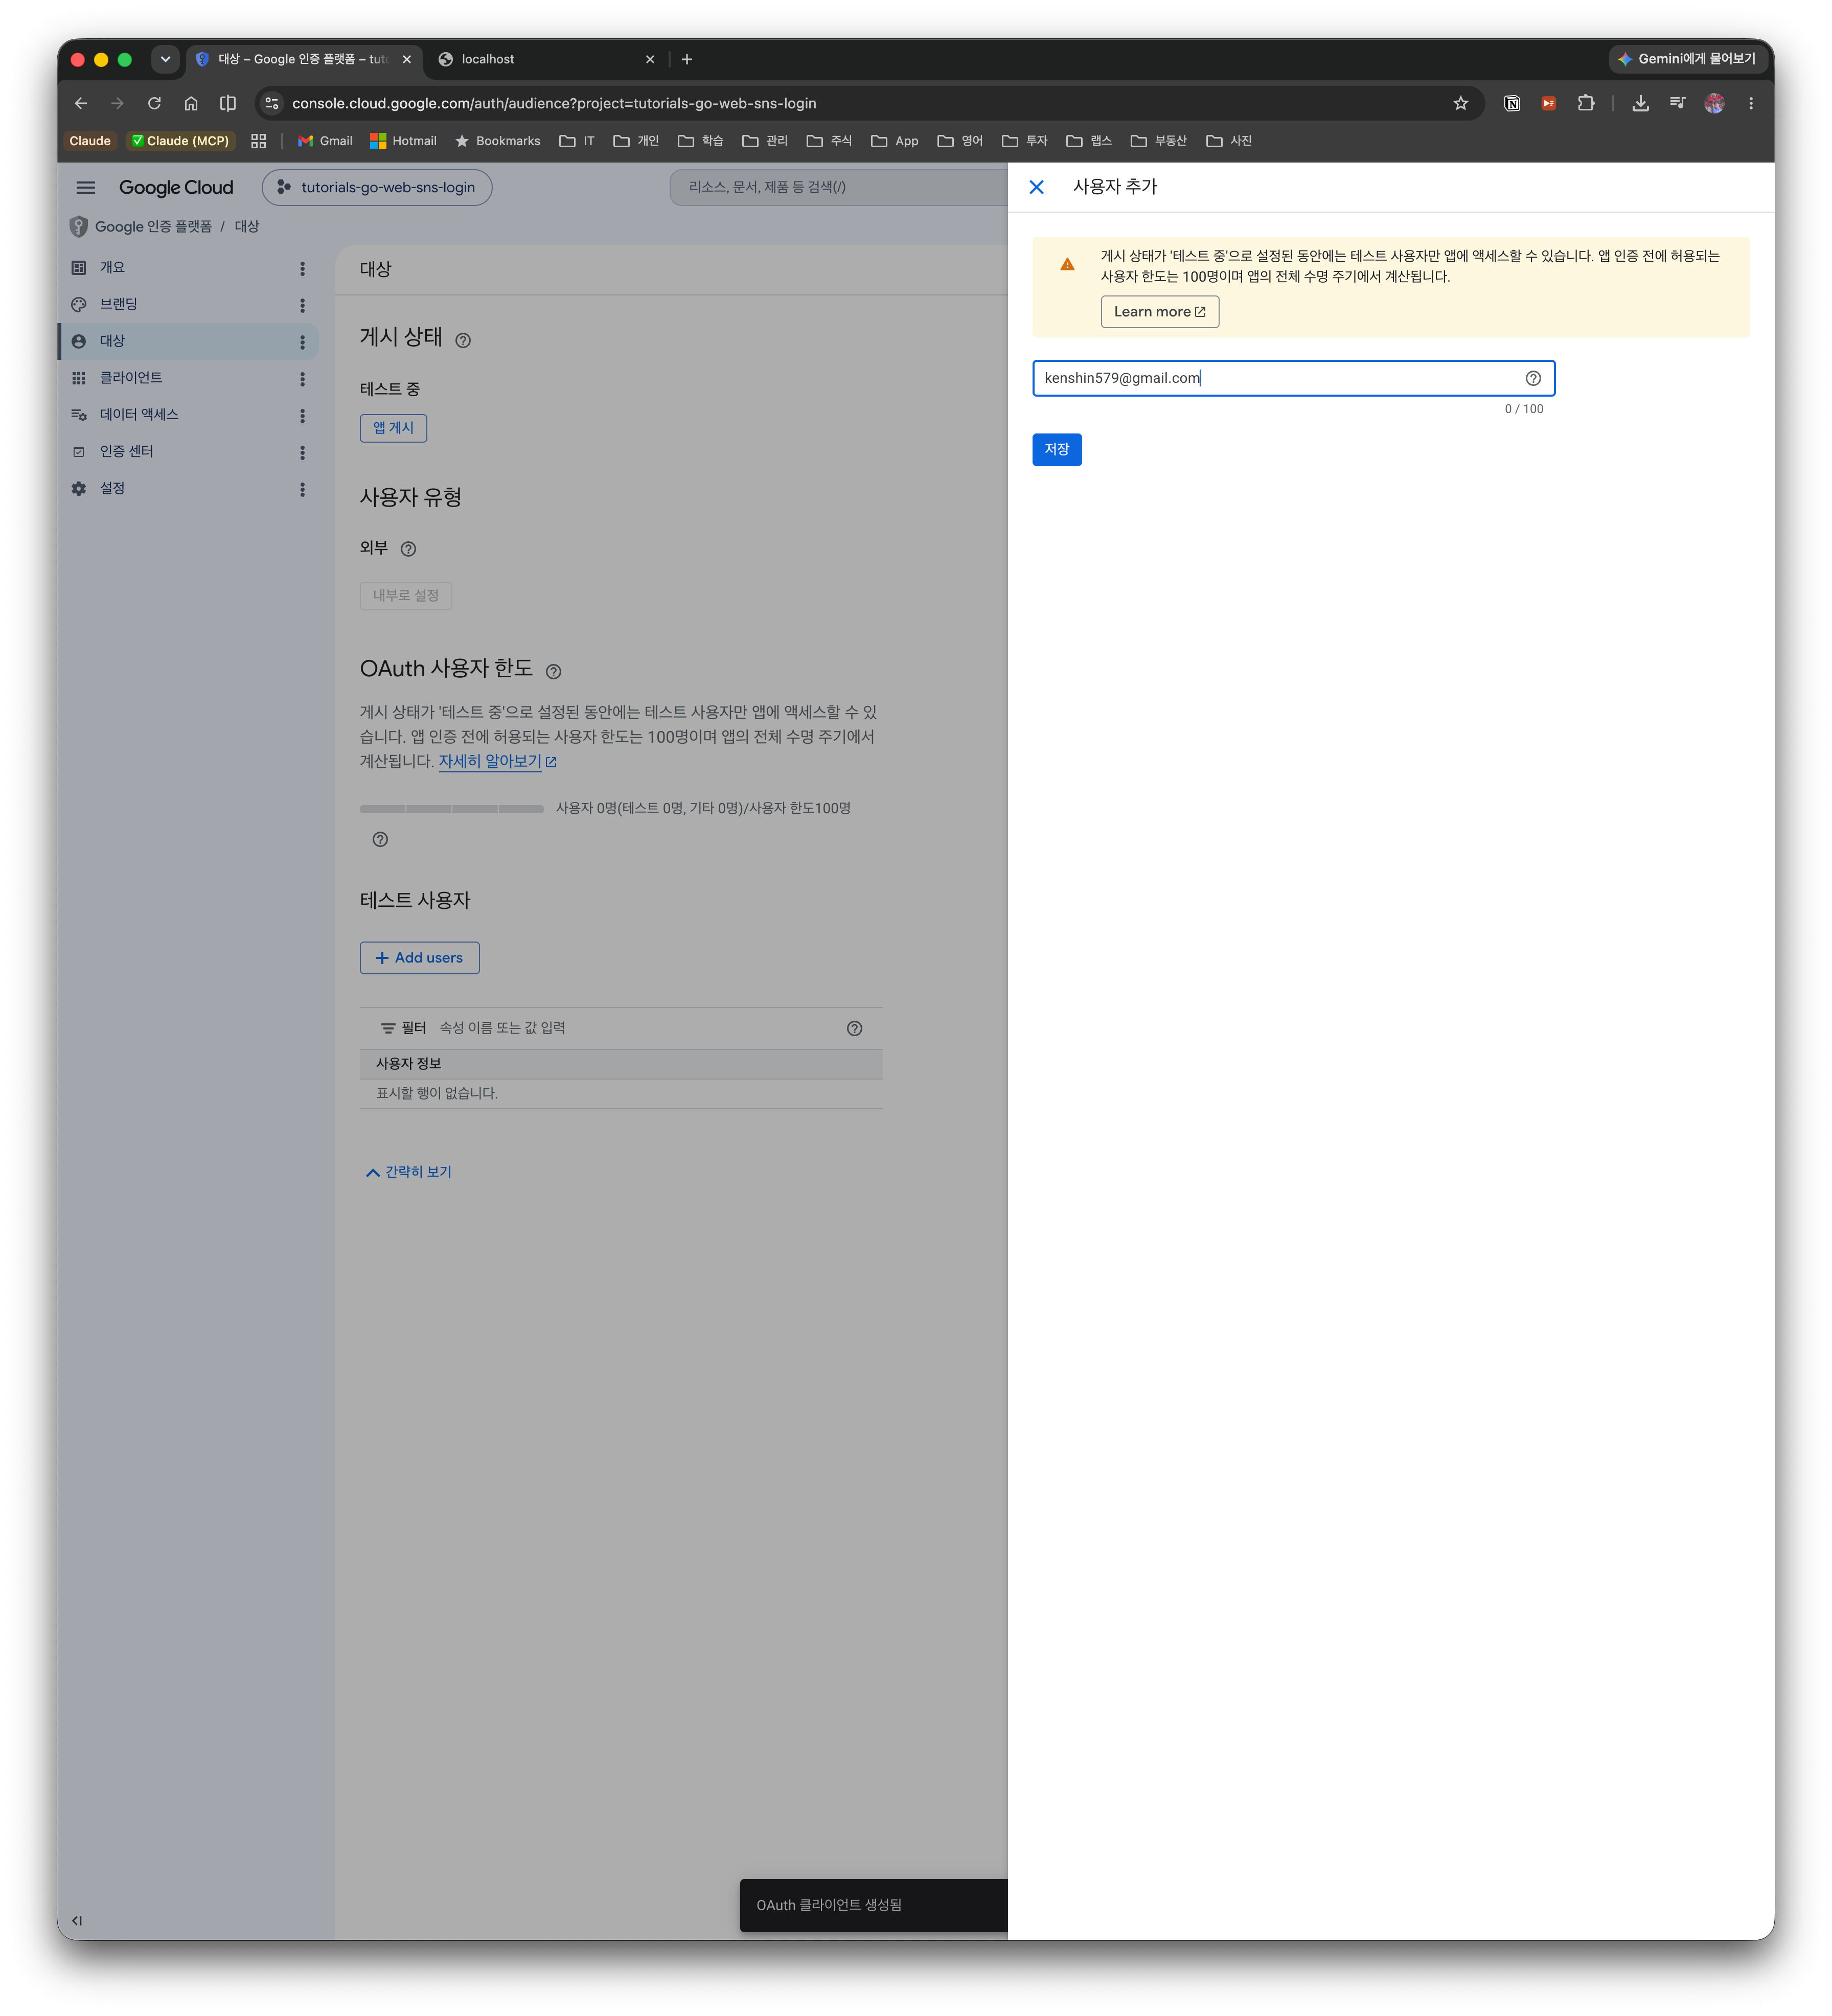The width and height of the screenshot is (1832, 2016).
Task: Open the 부동산 bookmarks folder
Action: click(1158, 141)
